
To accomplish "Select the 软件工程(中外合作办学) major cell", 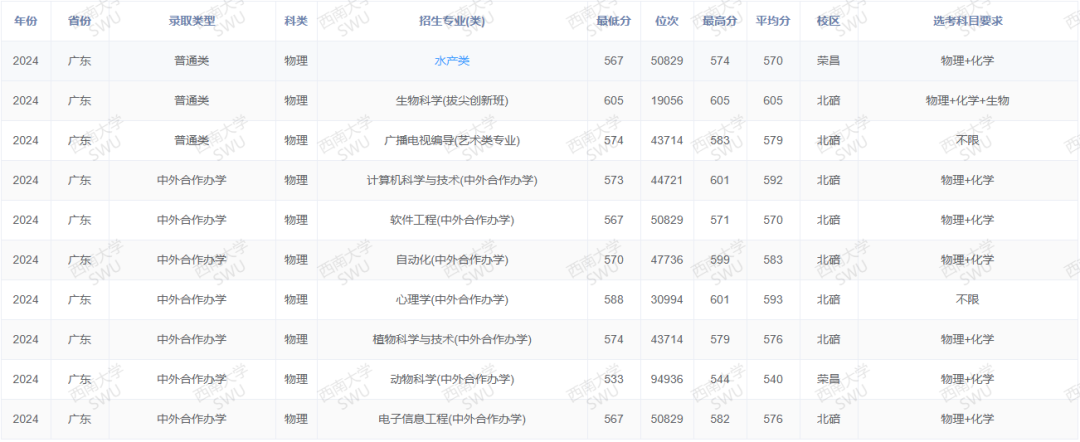I will point(452,220).
